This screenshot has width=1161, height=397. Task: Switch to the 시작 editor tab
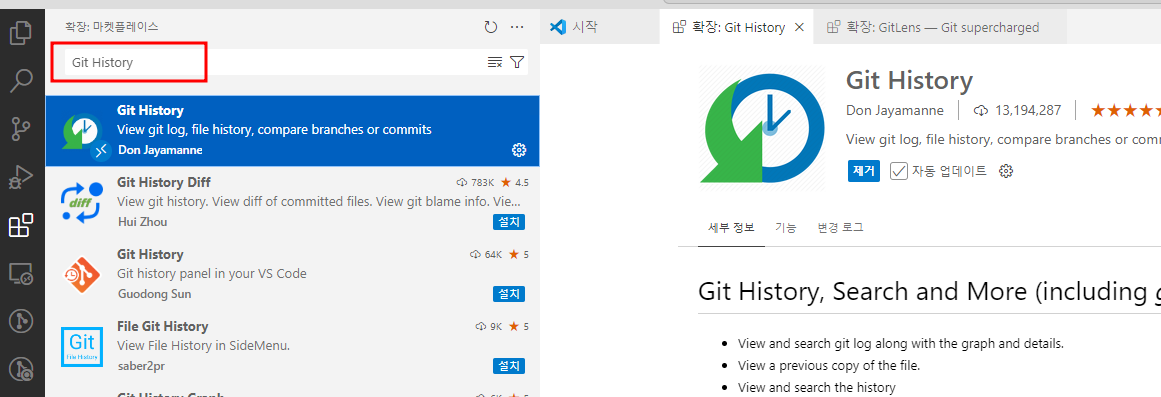coord(599,27)
